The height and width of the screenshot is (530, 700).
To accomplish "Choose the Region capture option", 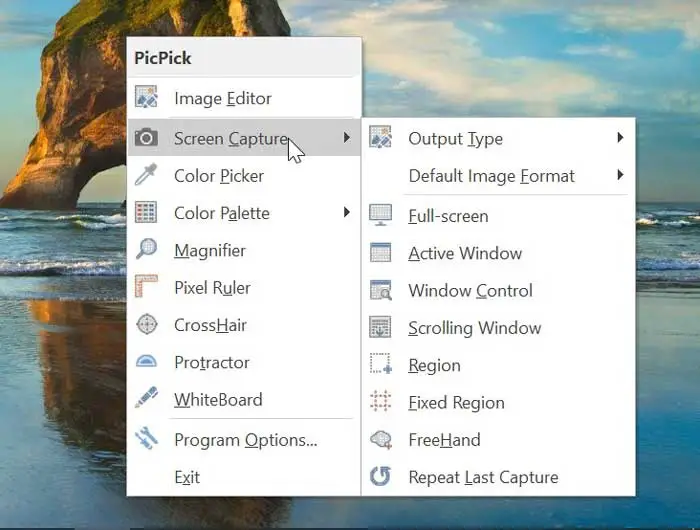I will tap(434, 366).
